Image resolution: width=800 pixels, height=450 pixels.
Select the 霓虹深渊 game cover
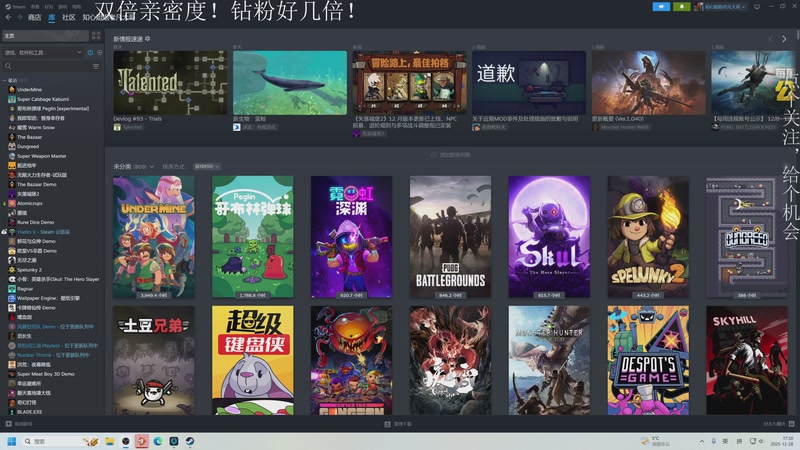pos(352,237)
